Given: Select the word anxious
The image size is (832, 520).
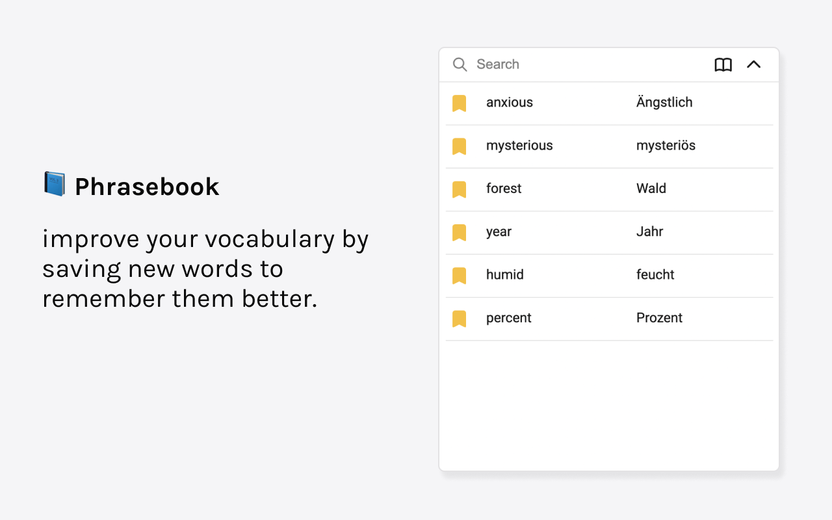Looking at the screenshot, I should point(509,102).
